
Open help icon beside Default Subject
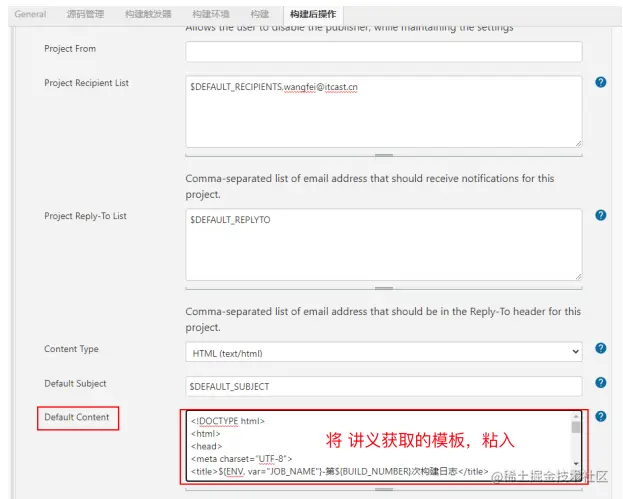pos(600,383)
